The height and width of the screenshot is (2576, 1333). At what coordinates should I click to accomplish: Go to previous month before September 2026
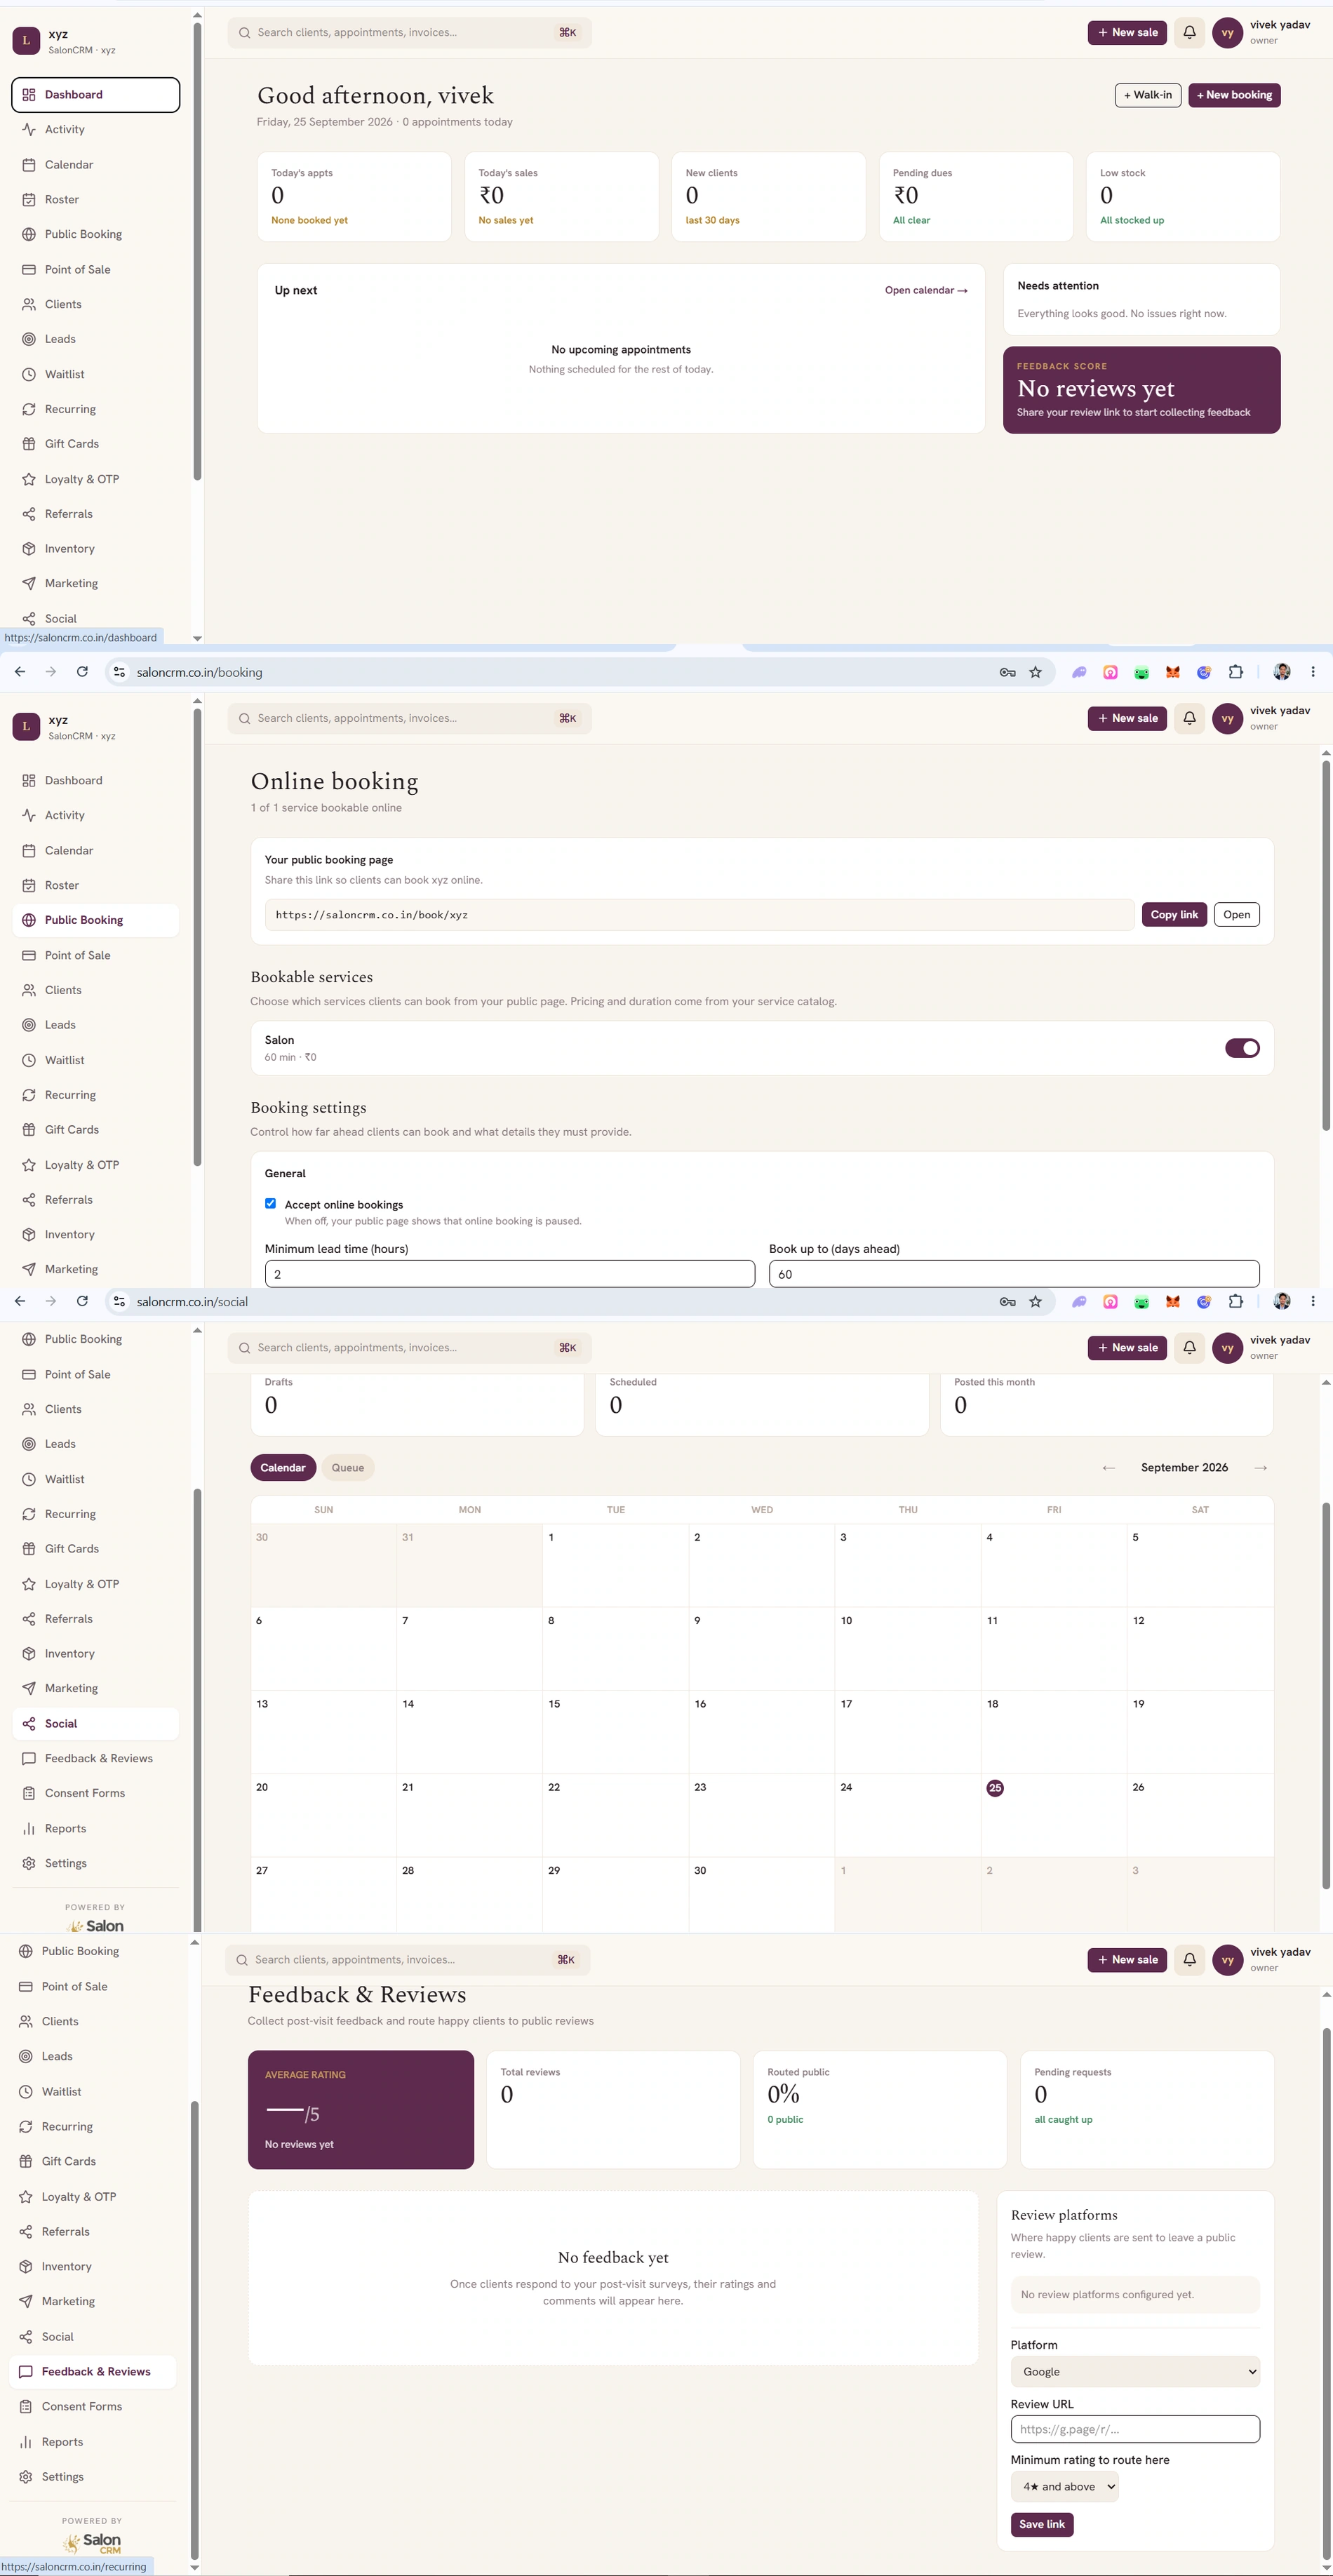[x=1108, y=1467]
